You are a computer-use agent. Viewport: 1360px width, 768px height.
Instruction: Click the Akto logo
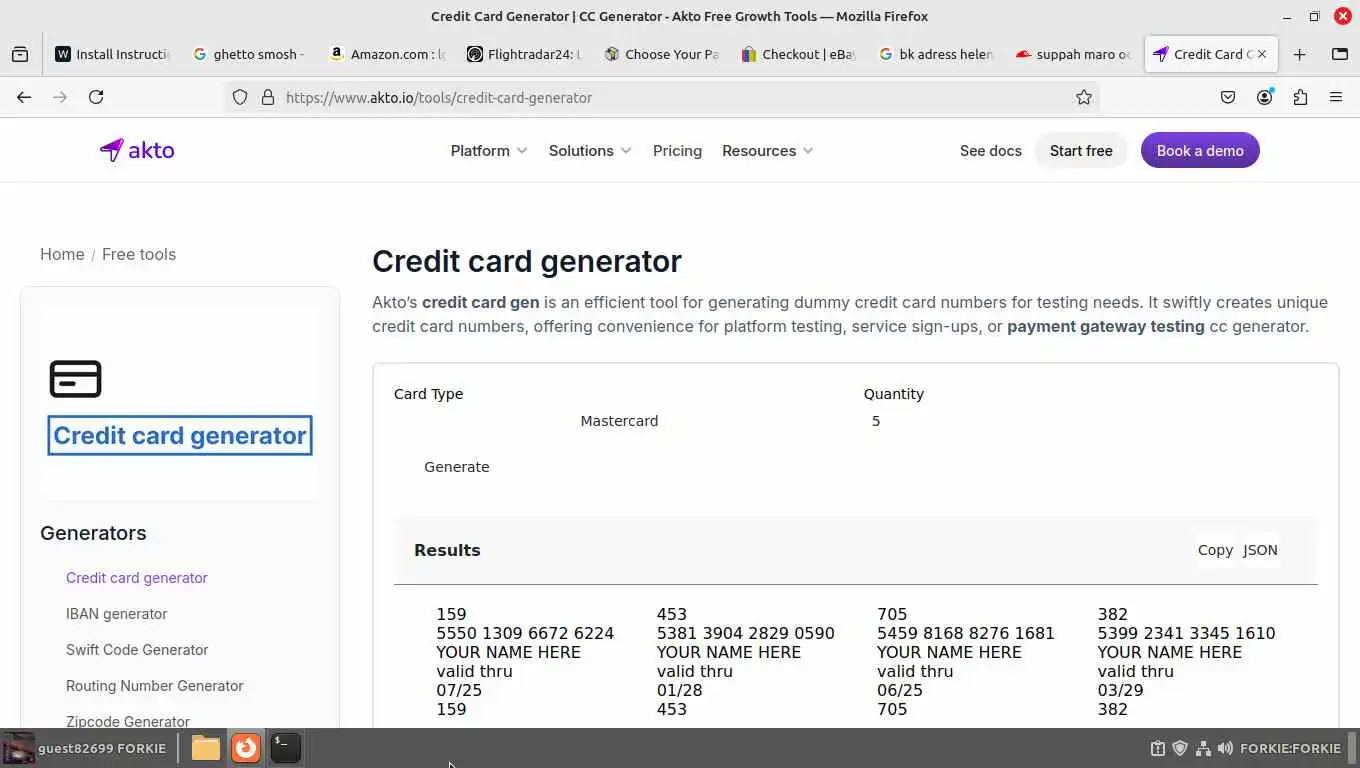point(137,150)
